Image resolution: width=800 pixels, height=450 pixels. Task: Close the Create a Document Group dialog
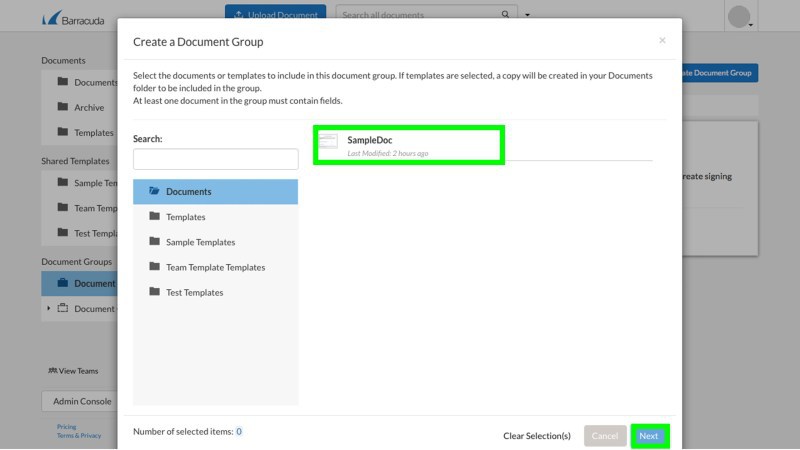tap(662, 41)
